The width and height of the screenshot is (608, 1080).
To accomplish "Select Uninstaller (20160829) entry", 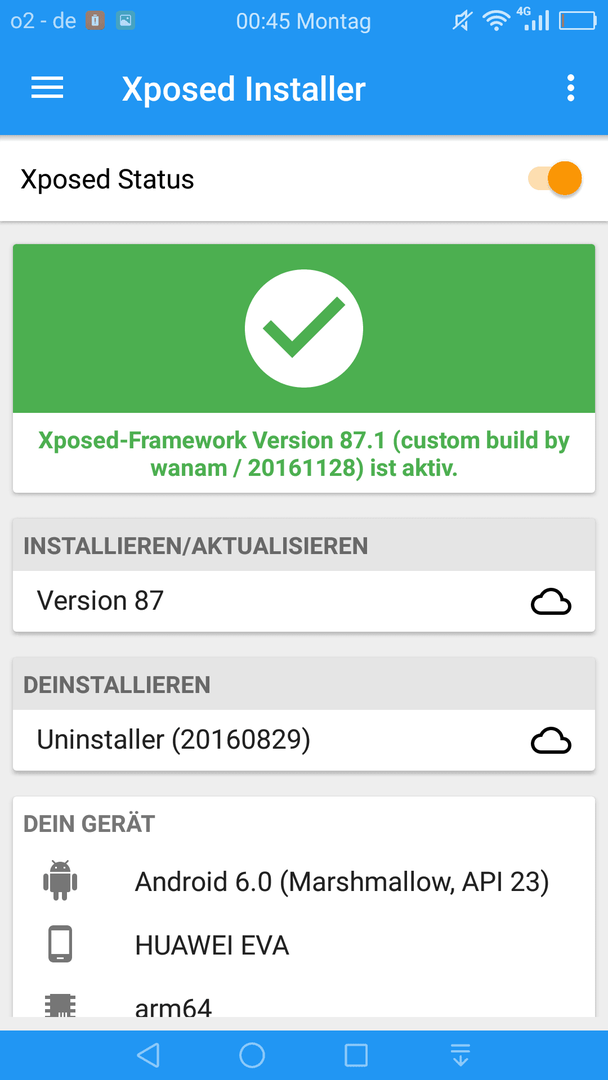I will pyautogui.click(x=304, y=740).
